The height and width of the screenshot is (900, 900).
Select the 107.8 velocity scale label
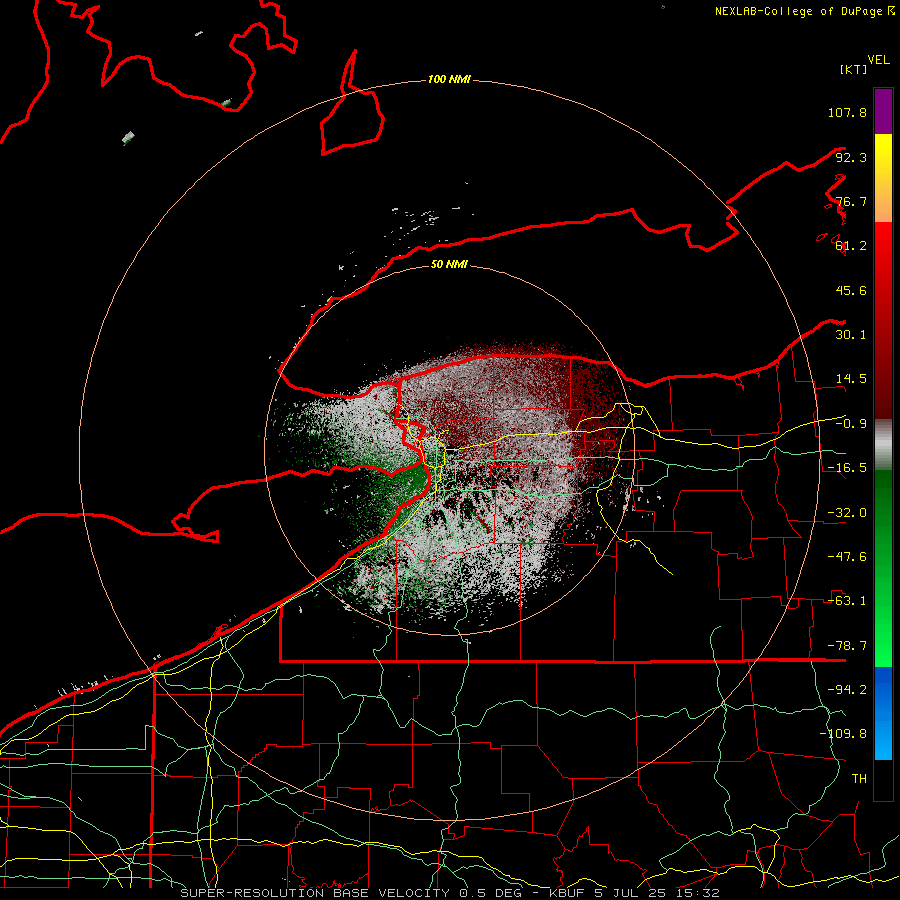(x=847, y=112)
